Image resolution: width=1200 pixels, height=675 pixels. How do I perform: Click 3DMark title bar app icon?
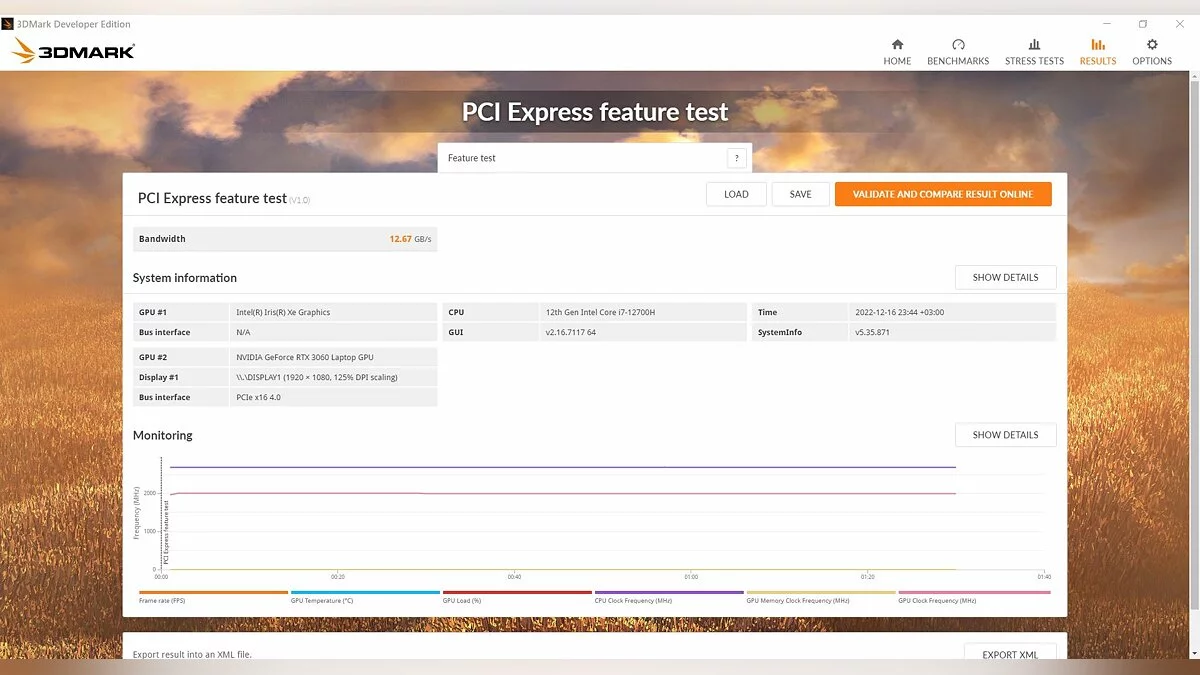[x=8, y=24]
